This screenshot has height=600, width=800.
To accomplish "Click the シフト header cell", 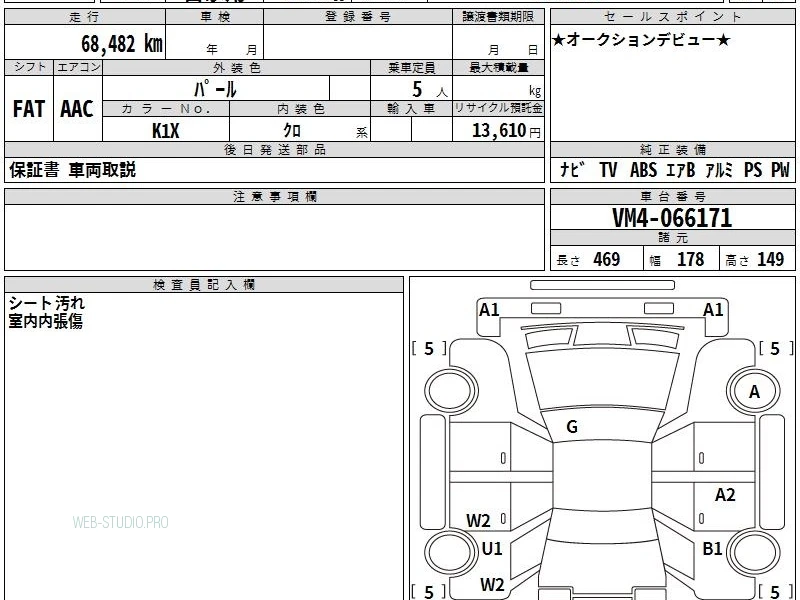I will (29, 67).
